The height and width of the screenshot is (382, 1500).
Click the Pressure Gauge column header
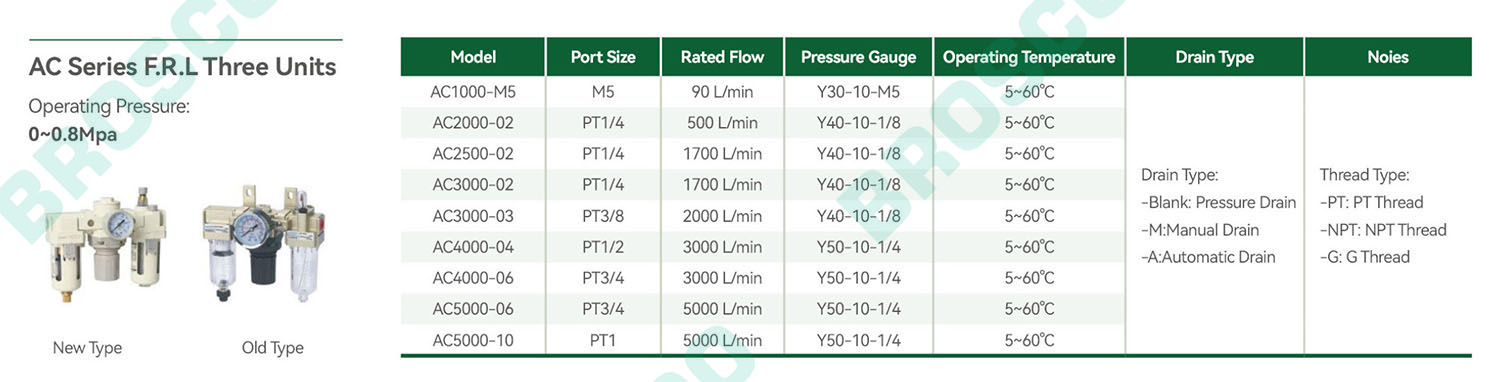point(858,57)
